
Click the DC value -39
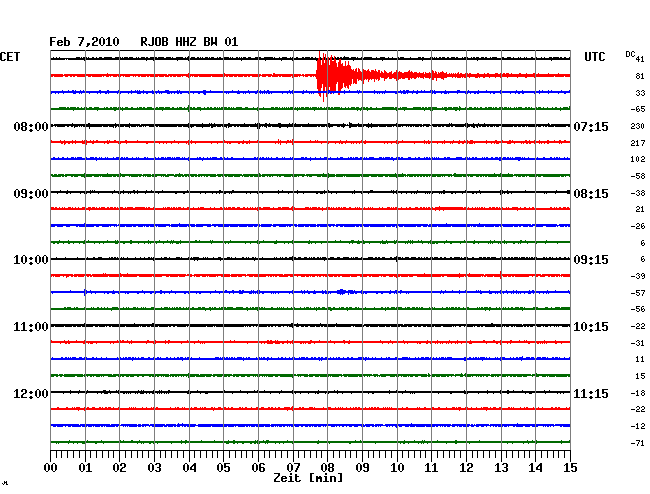[x=638, y=276]
